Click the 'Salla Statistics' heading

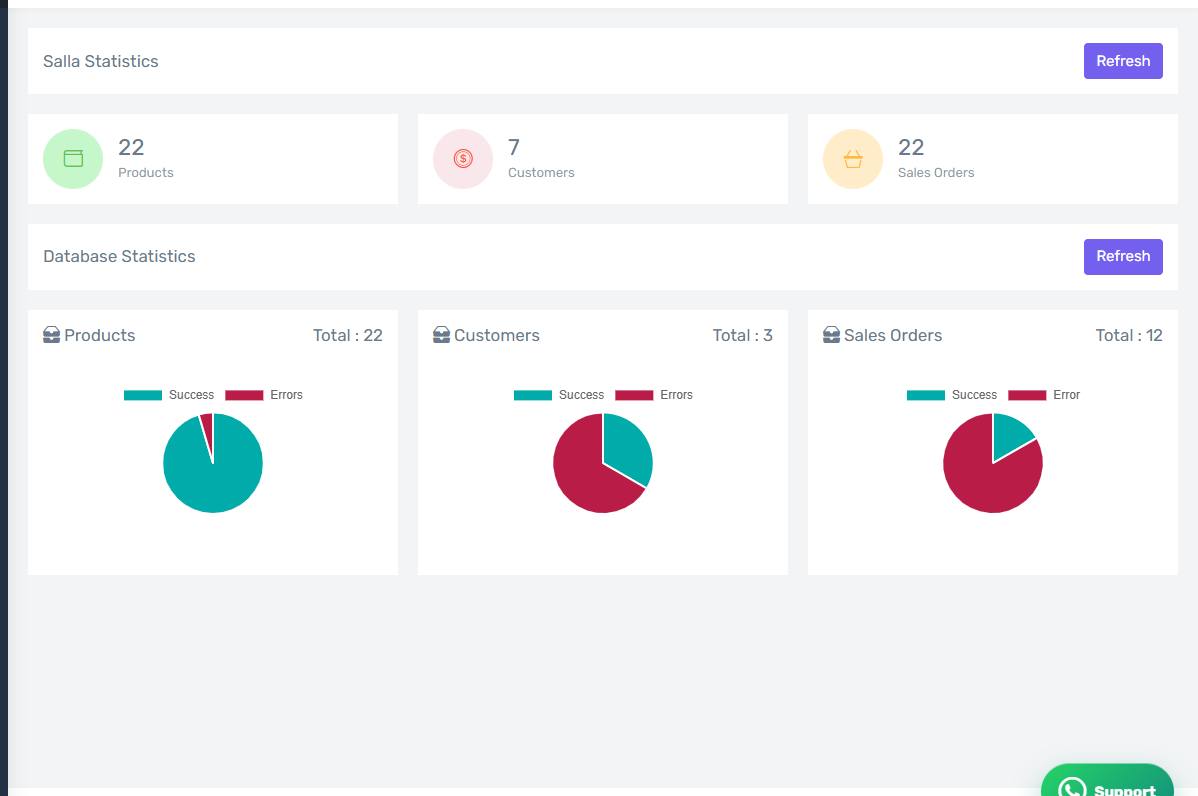(101, 61)
